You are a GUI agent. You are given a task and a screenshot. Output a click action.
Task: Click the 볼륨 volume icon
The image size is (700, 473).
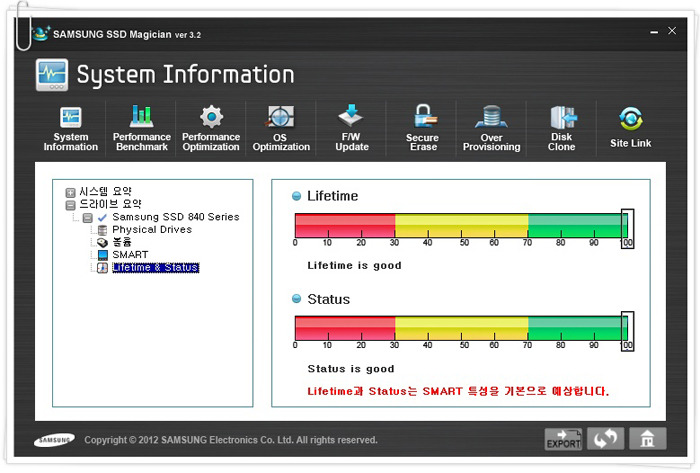point(102,242)
